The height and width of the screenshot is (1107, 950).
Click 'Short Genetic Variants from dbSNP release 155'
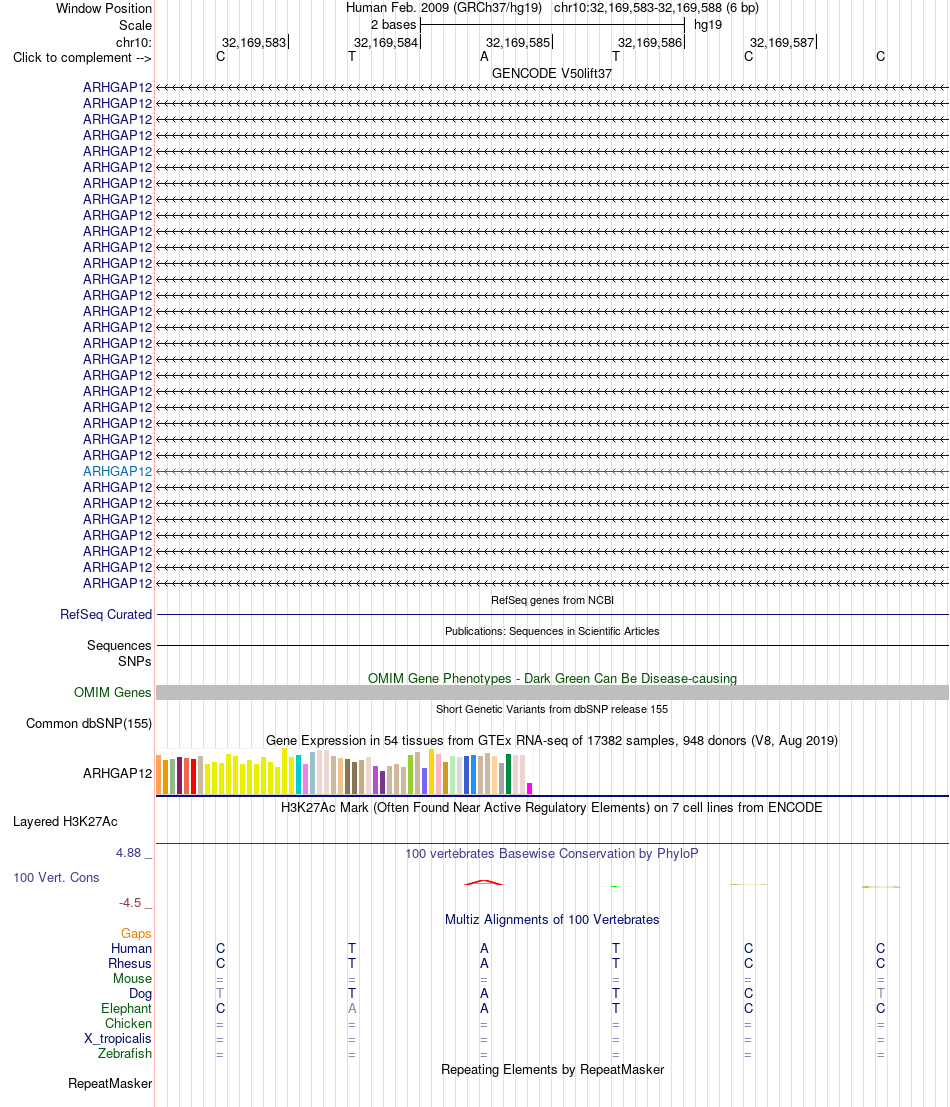tap(552, 709)
